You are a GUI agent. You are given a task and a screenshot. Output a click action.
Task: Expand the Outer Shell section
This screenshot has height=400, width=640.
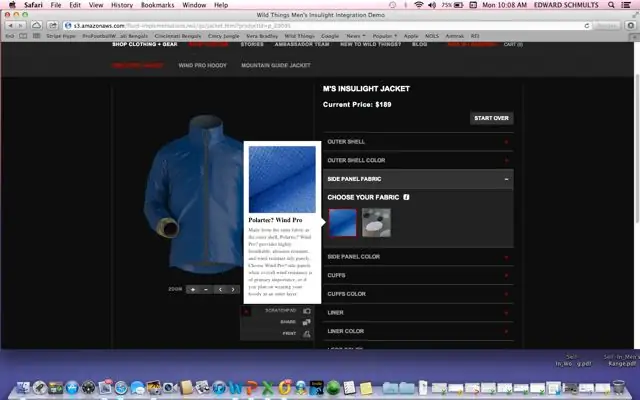coord(418,142)
